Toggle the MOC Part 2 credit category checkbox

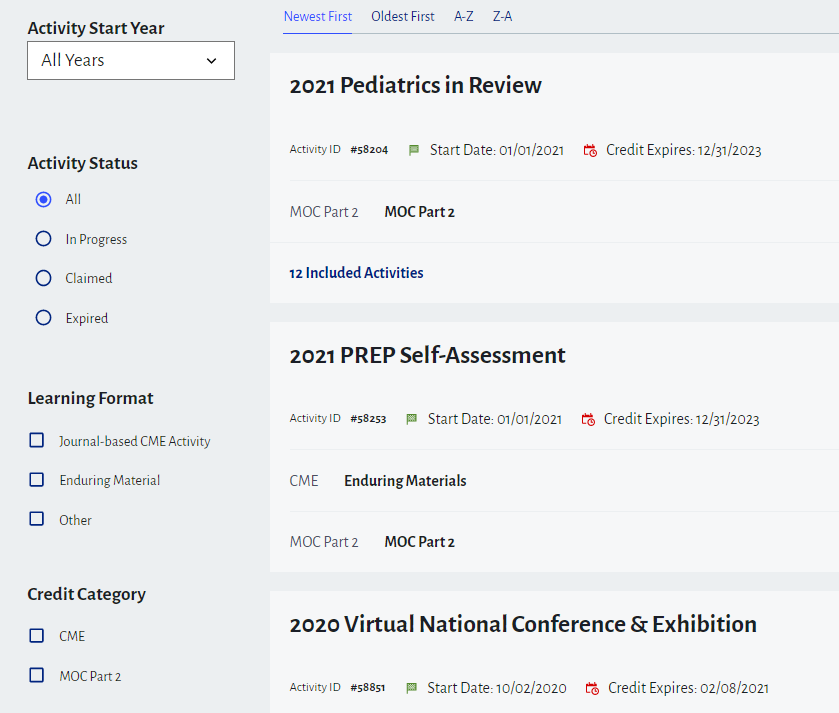coord(37,675)
